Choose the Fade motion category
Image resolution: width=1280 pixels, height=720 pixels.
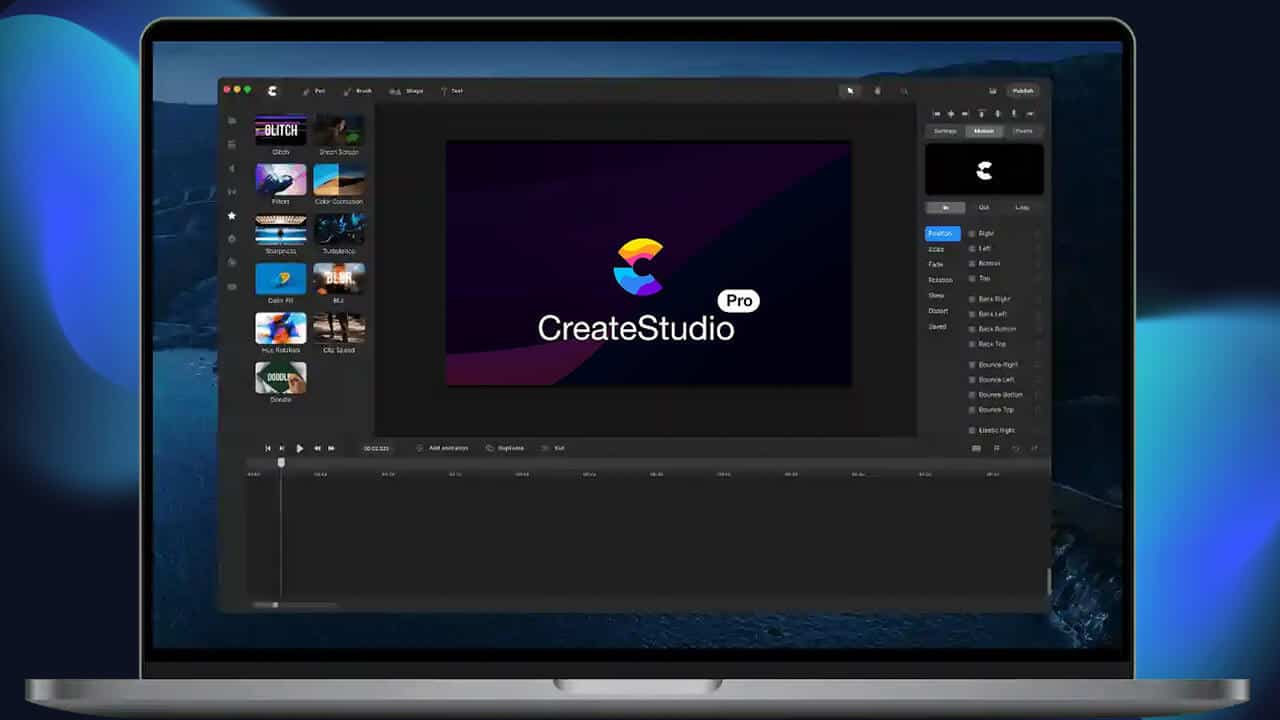tap(936, 264)
